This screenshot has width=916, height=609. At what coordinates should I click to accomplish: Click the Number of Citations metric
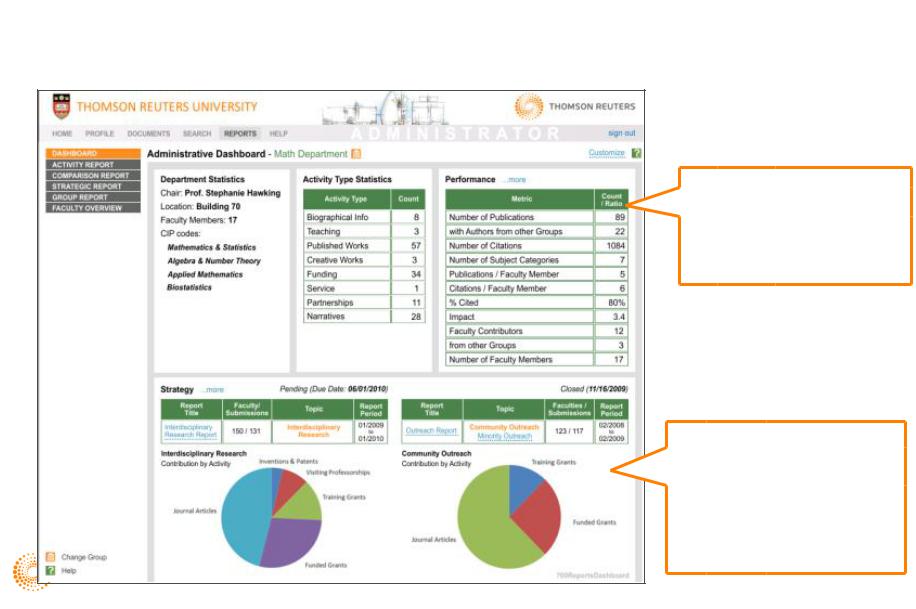point(537,245)
